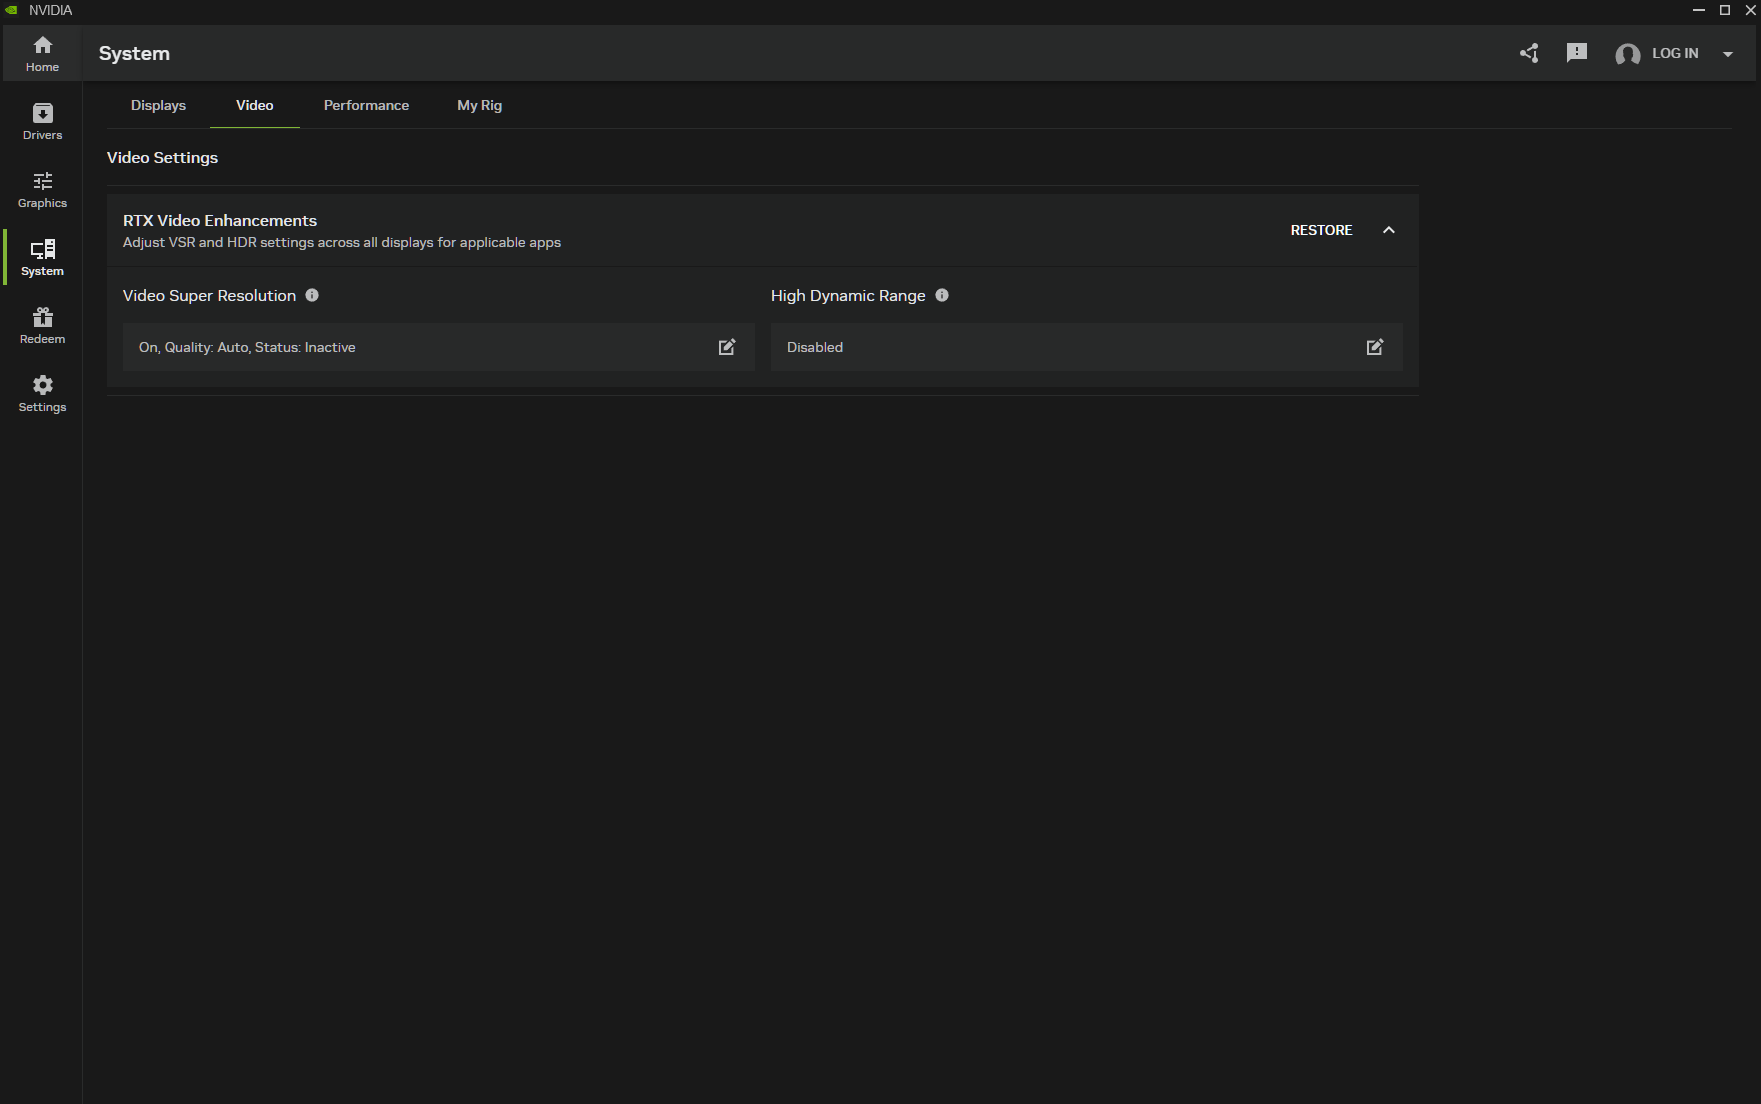Click the user avatar icon

(1628, 54)
